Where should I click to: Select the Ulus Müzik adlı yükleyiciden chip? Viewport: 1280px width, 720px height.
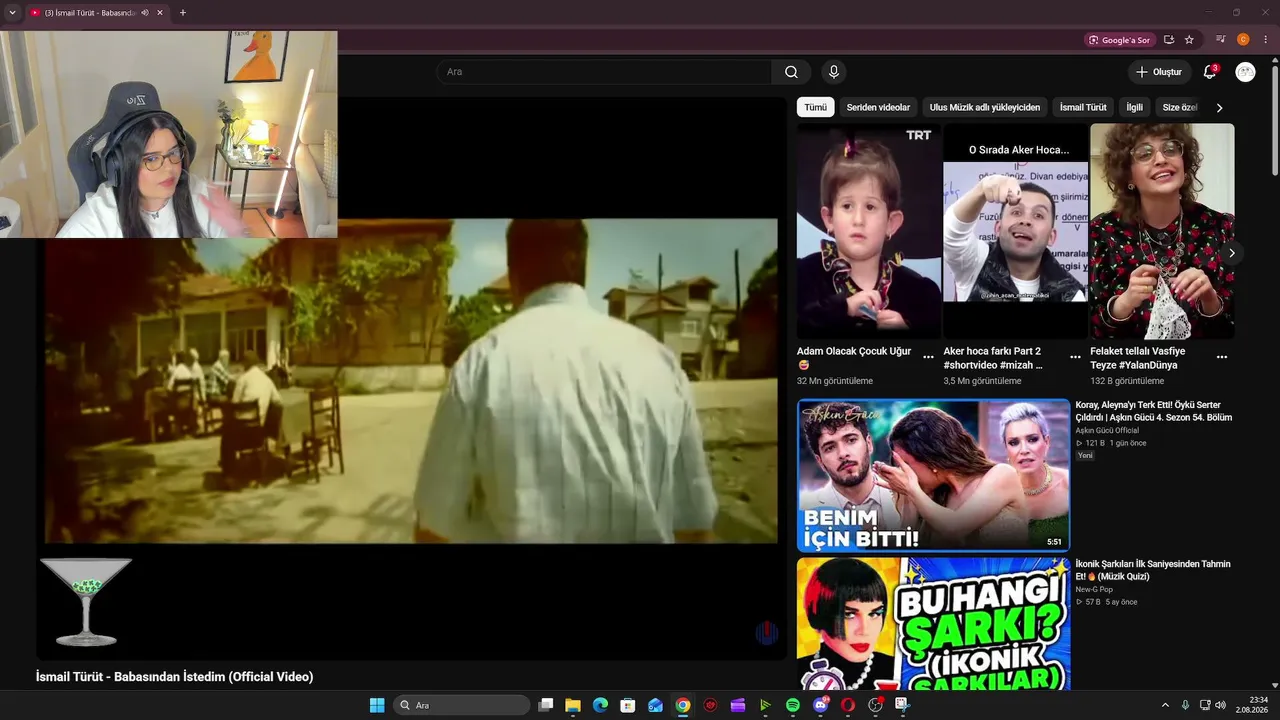tap(985, 107)
